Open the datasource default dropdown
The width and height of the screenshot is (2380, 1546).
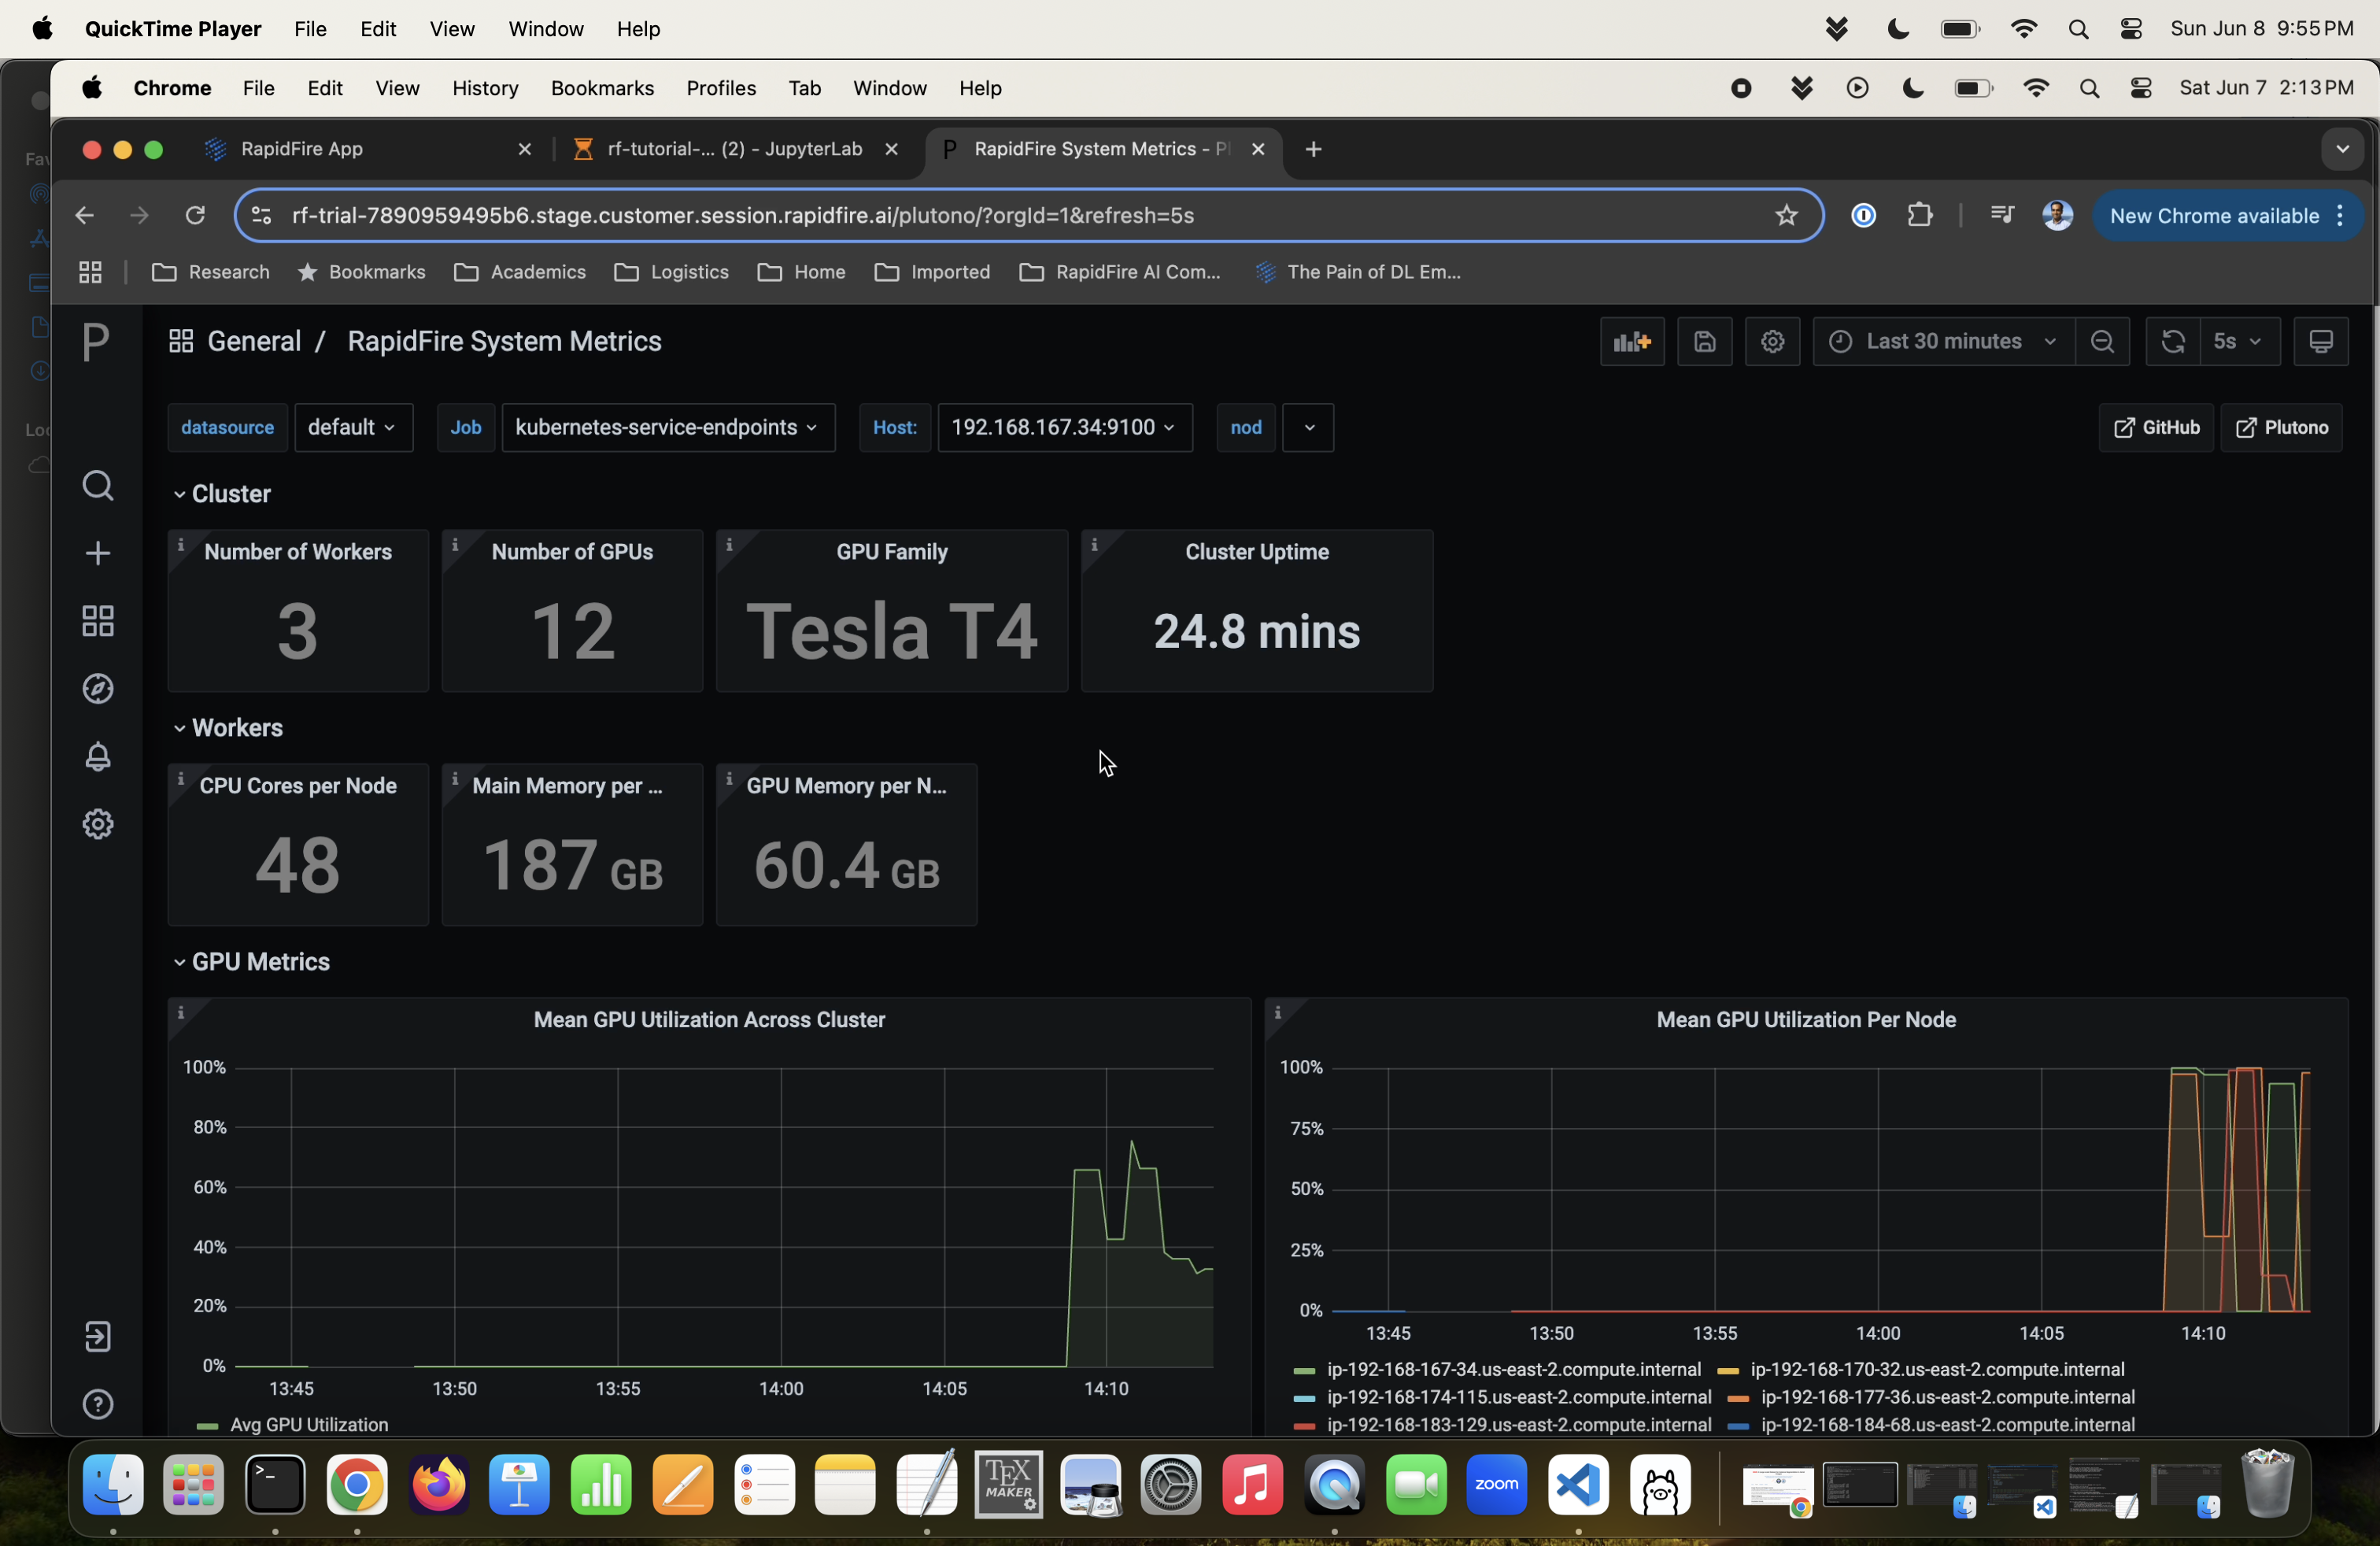[x=353, y=428]
